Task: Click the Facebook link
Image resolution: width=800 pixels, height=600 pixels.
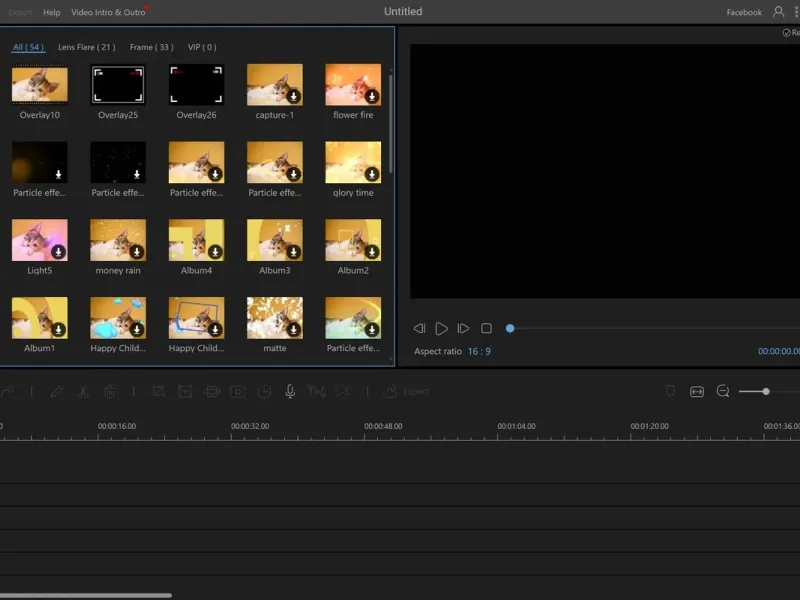Action: point(744,13)
